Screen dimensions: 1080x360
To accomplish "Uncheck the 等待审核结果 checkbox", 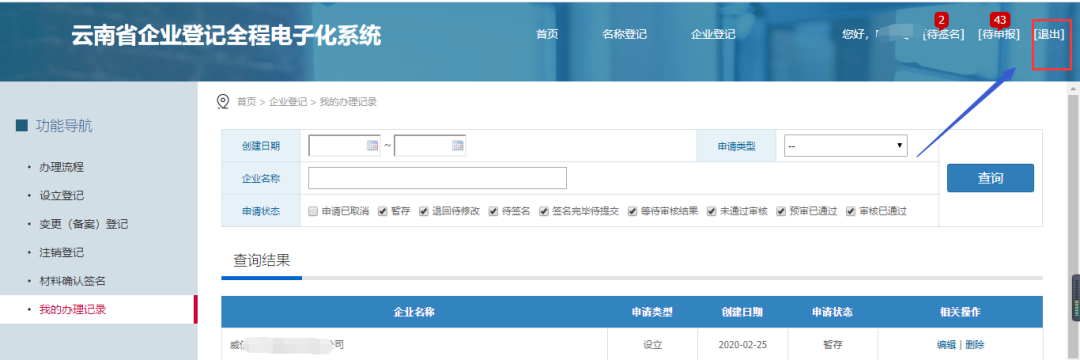I will click(x=632, y=211).
